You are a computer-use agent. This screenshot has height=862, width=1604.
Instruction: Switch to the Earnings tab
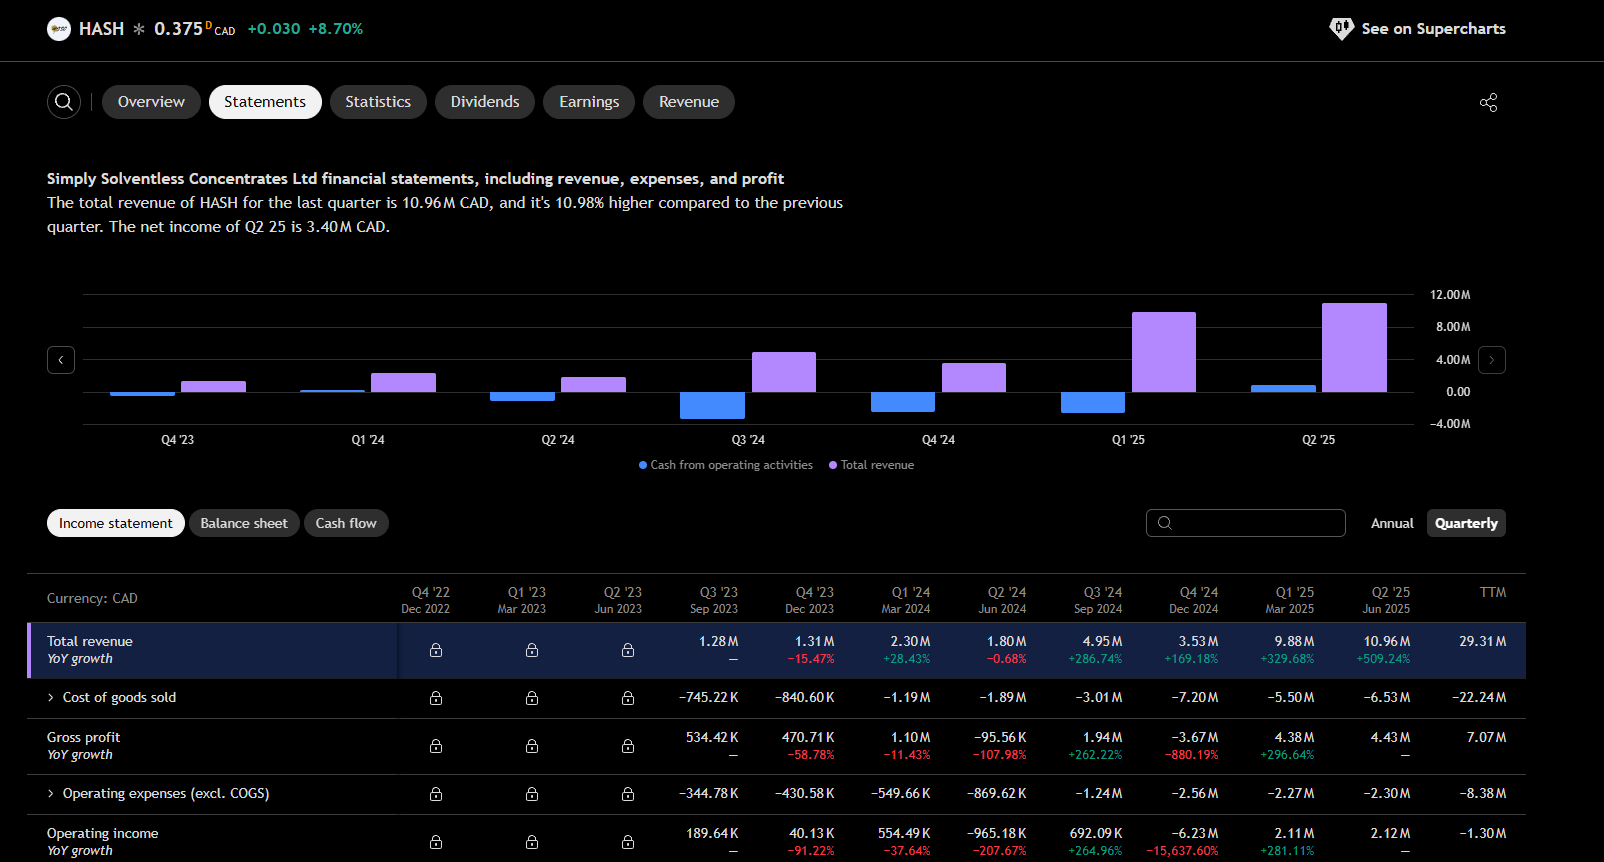coord(589,102)
